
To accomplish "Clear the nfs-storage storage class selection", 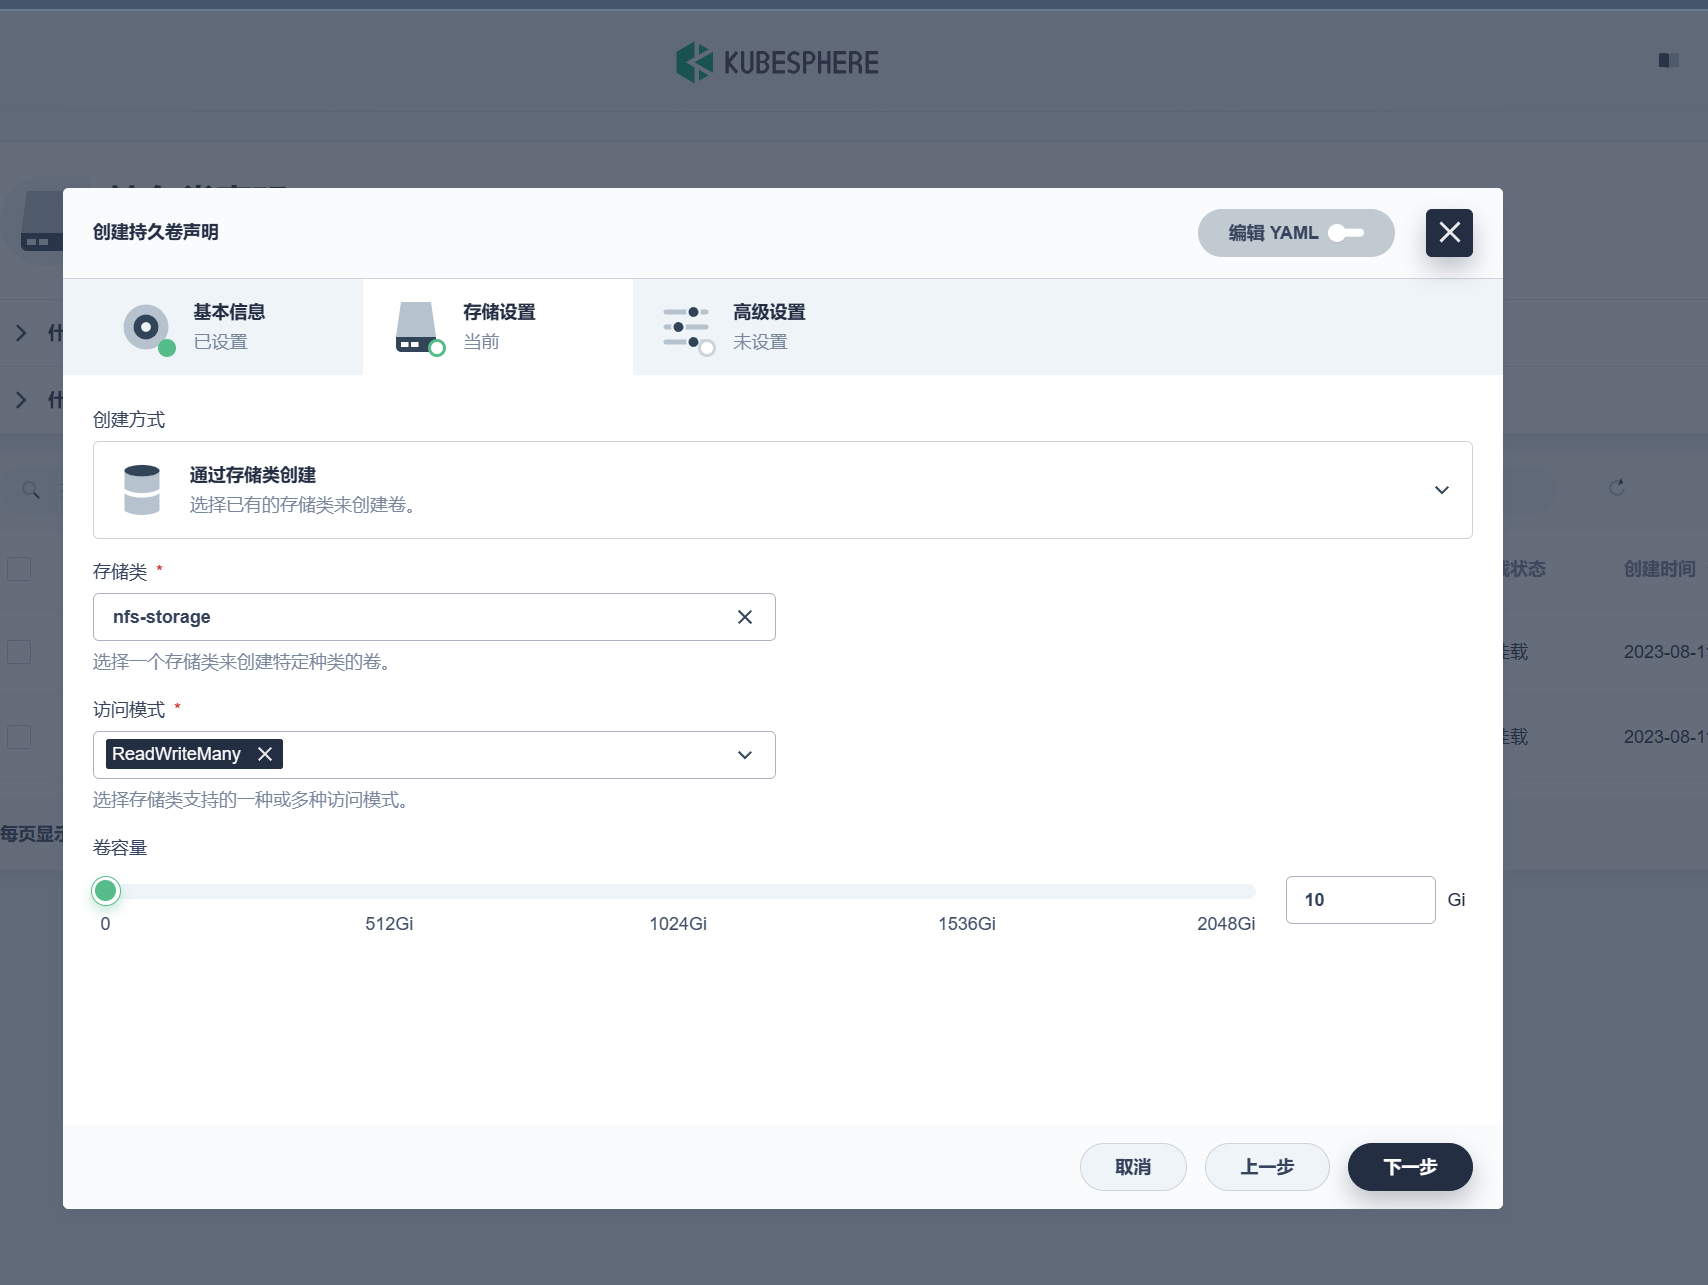I will click(745, 617).
